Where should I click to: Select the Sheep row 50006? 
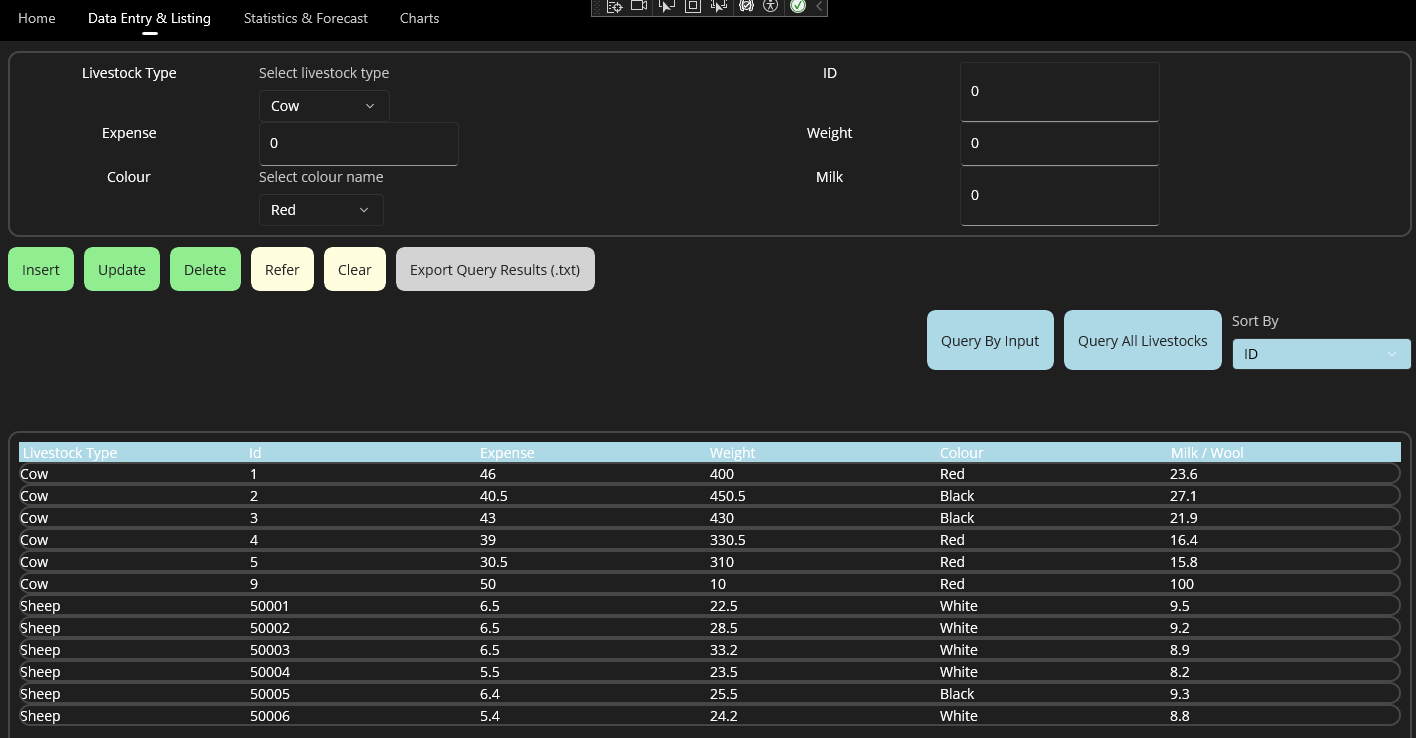click(x=709, y=716)
